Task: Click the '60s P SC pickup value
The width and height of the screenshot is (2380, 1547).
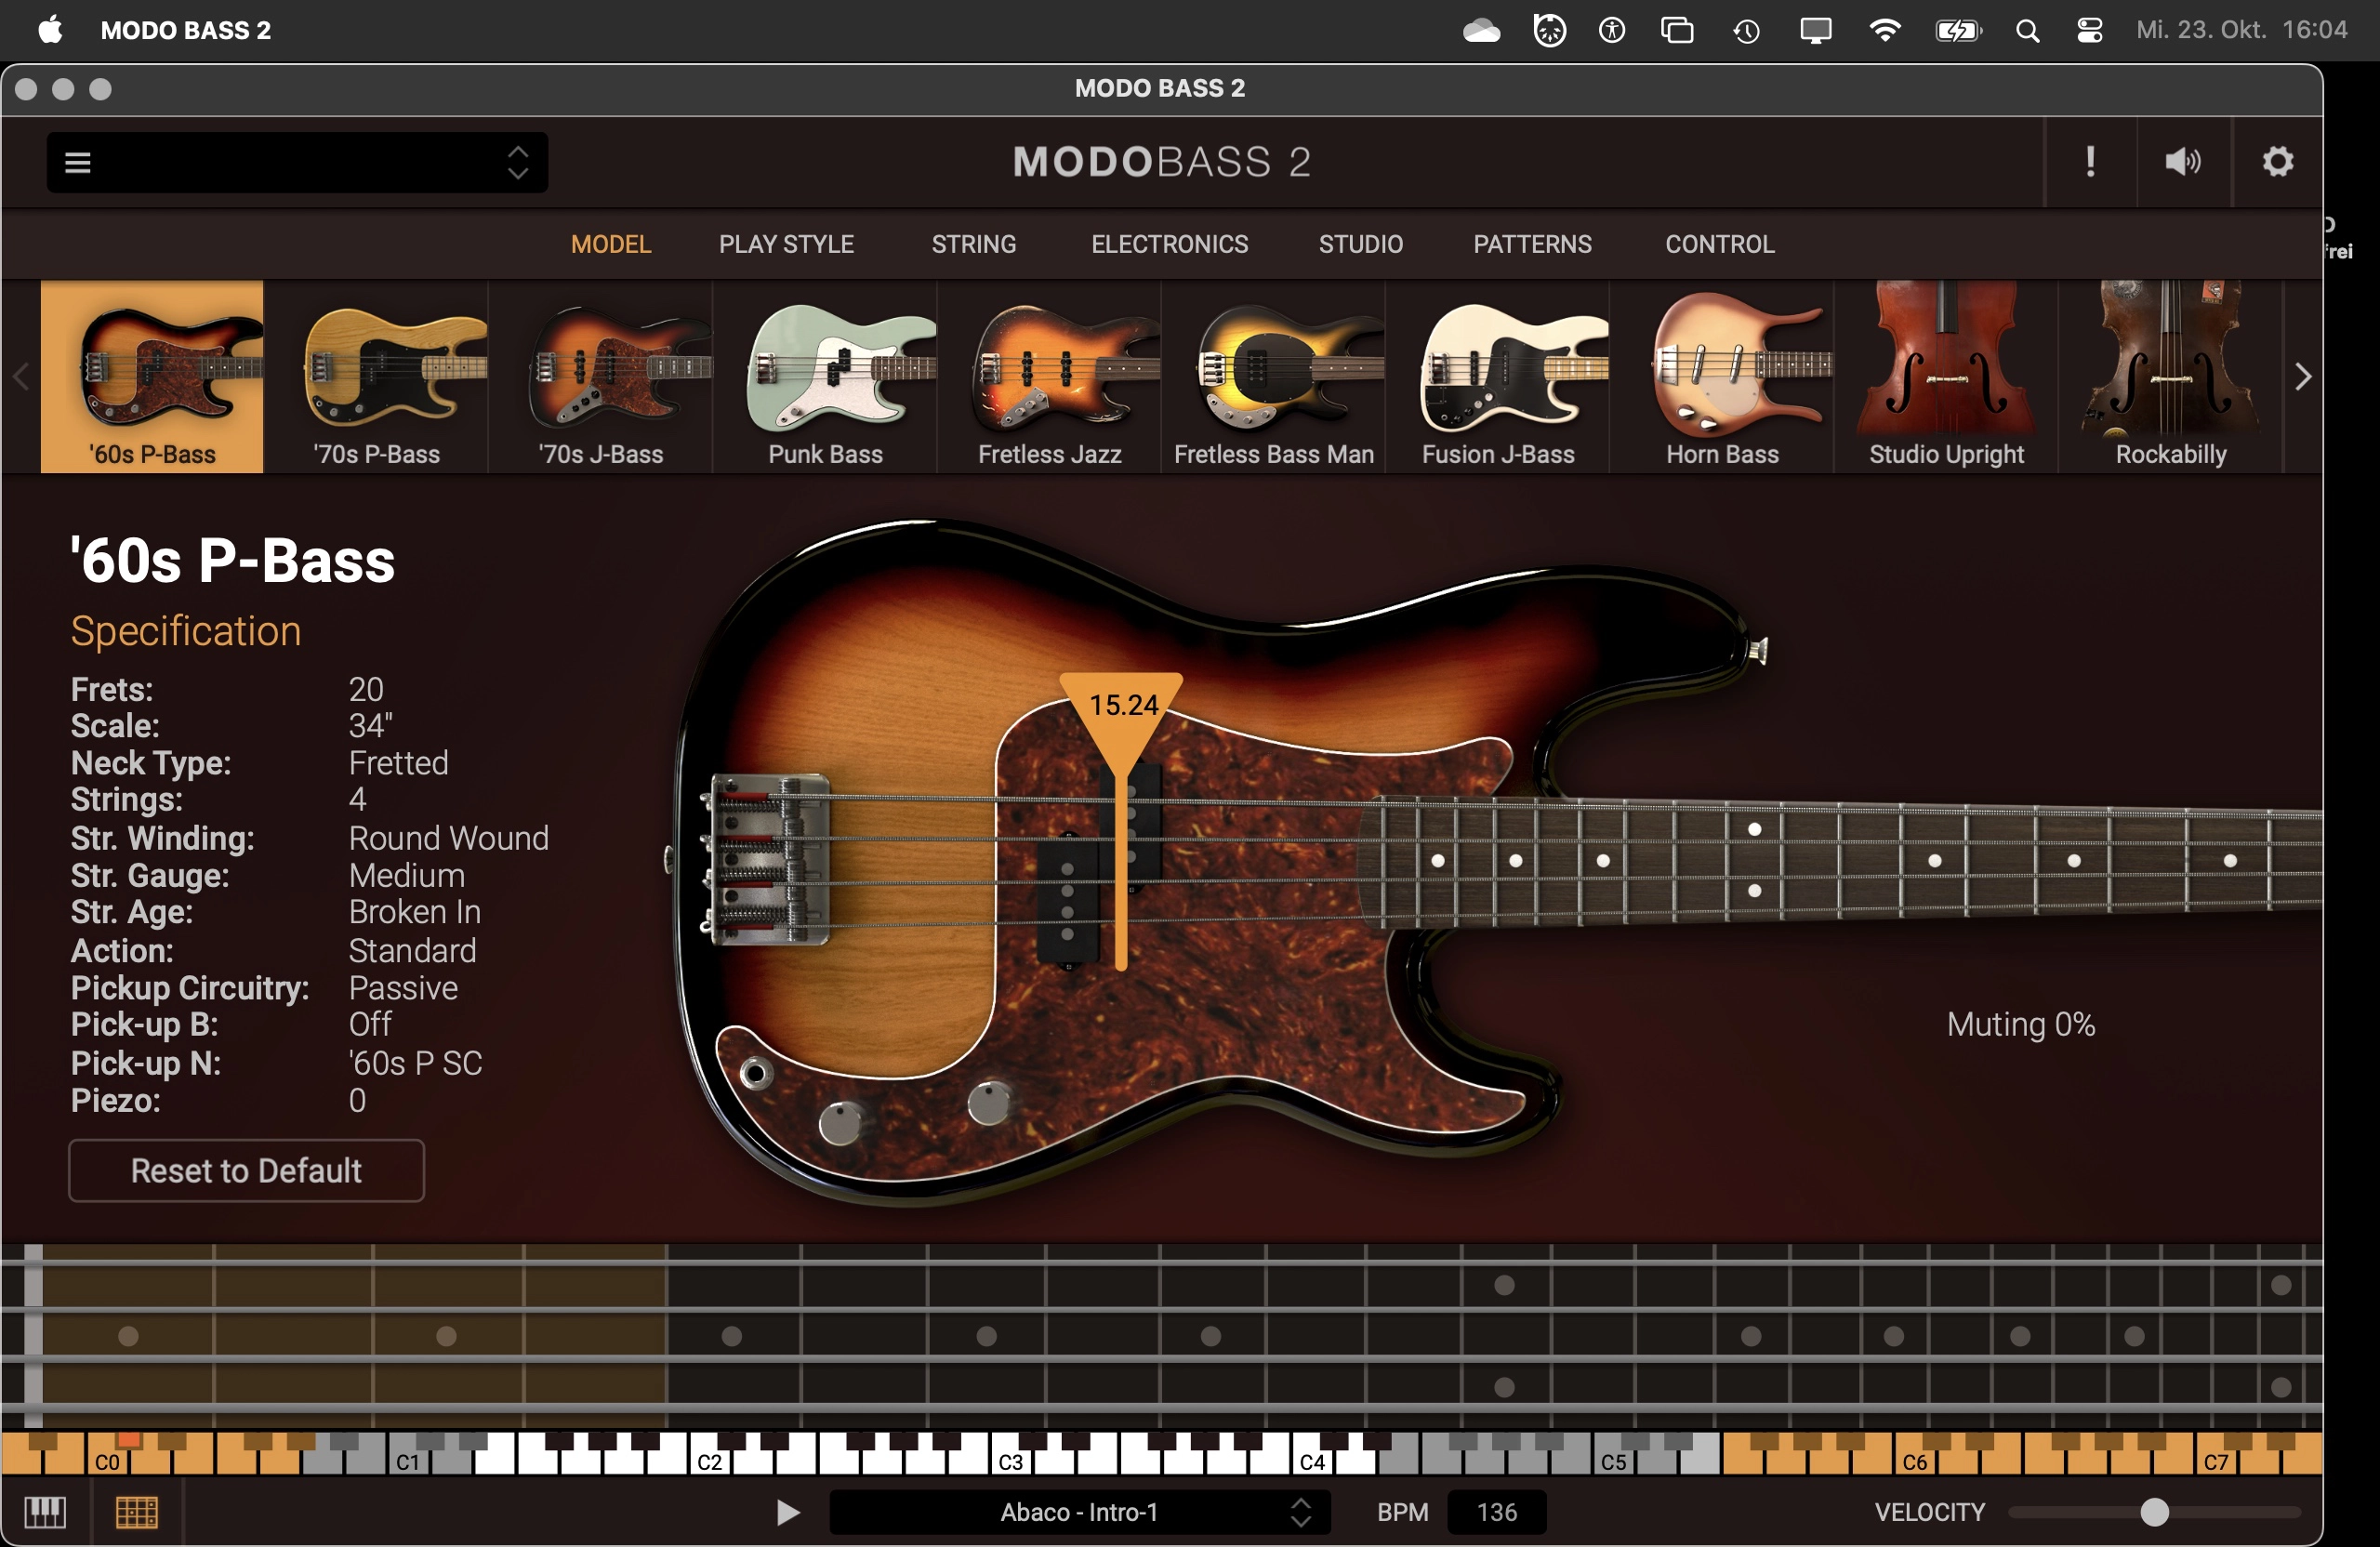Action: [x=415, y=1063]
